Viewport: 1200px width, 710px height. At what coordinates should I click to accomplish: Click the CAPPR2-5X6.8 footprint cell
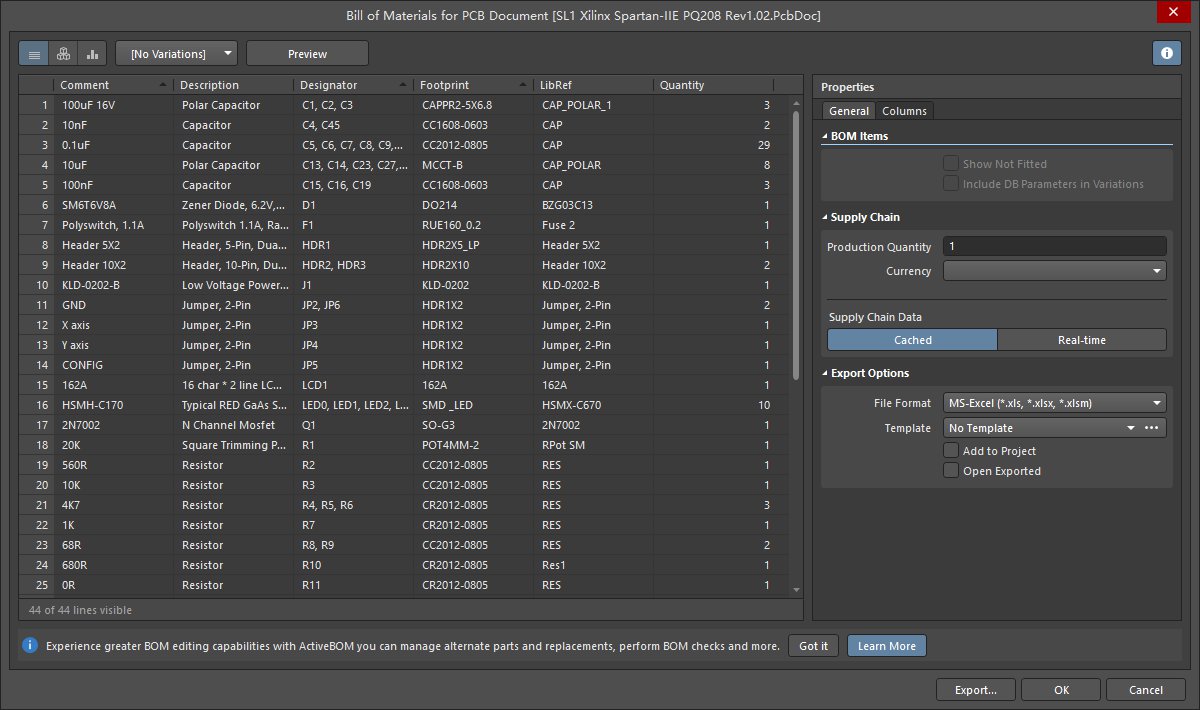pos(474,105)
